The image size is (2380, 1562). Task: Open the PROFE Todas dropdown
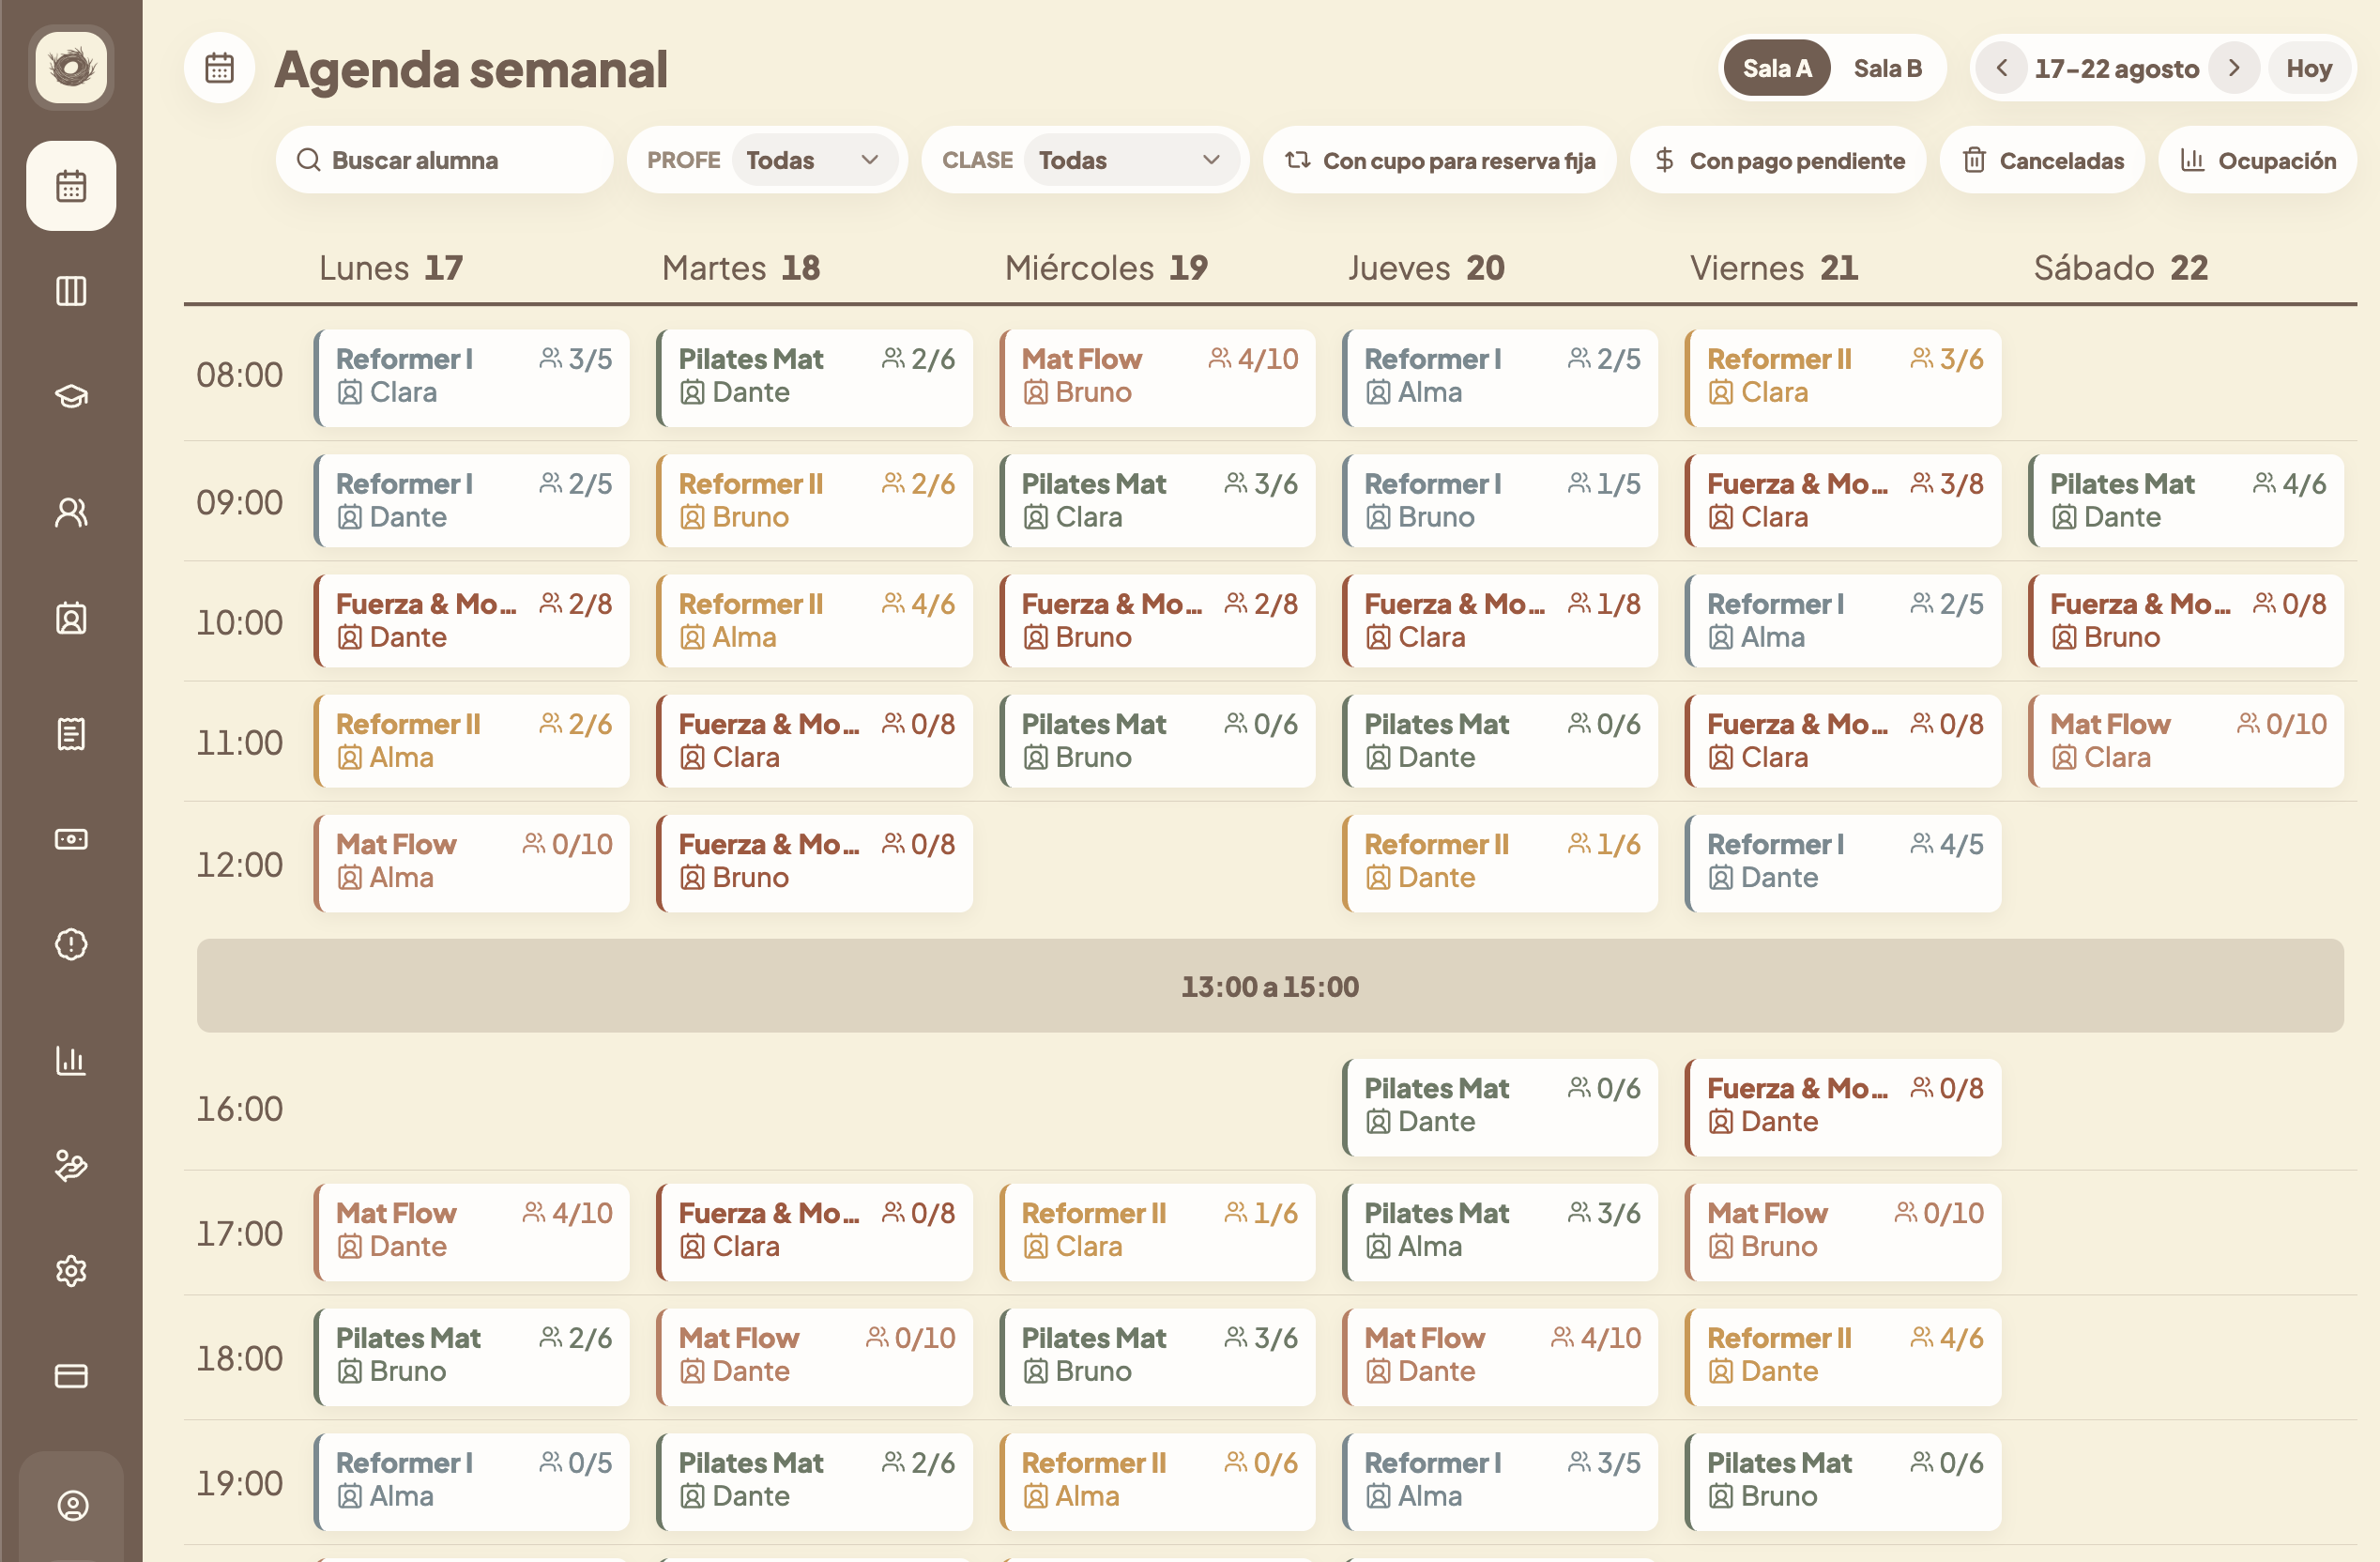tap(814, 160)
